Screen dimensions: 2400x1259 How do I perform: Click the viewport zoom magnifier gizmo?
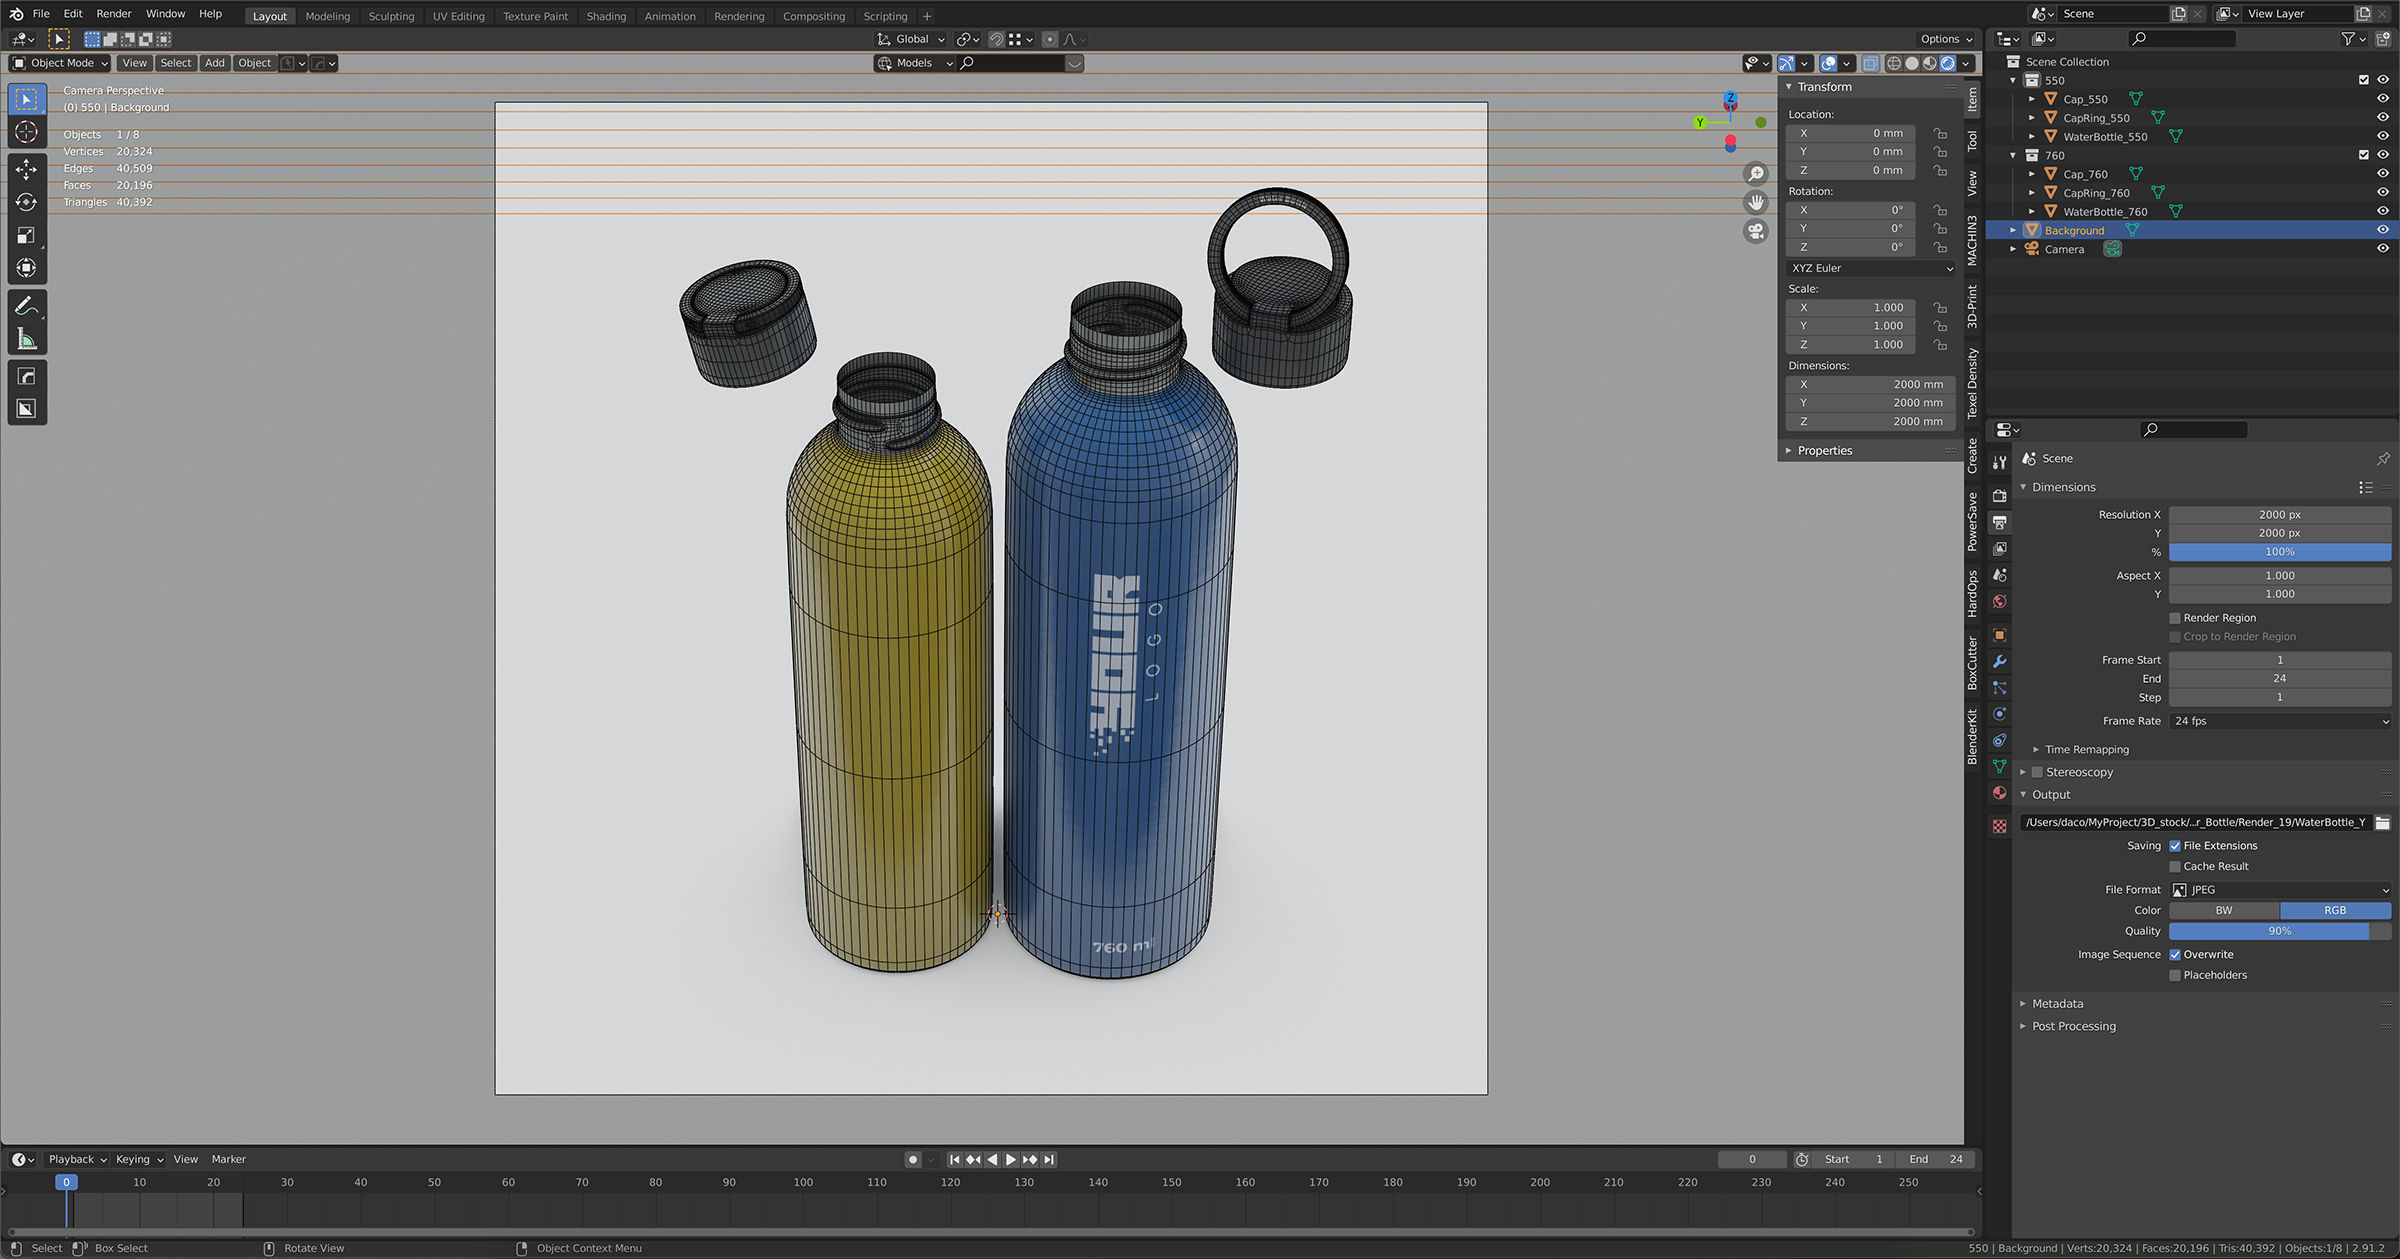1756,174
